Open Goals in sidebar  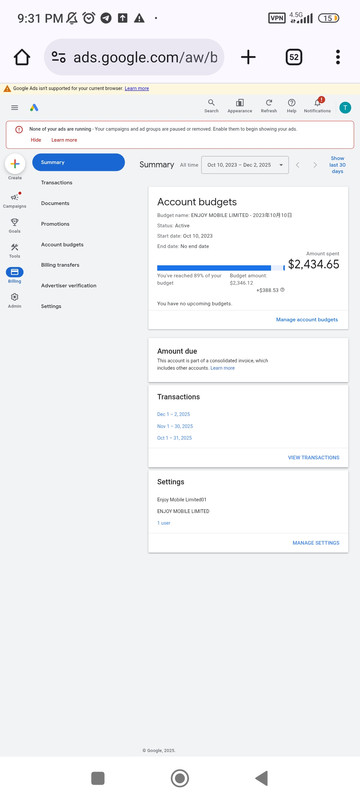(x=15, y=225)
